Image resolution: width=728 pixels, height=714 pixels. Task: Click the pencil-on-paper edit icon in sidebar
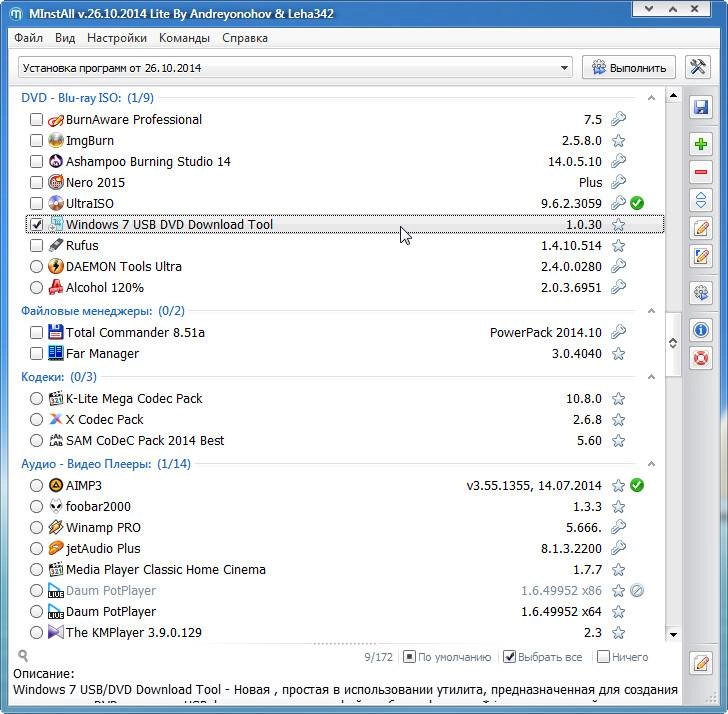point(701,228)
